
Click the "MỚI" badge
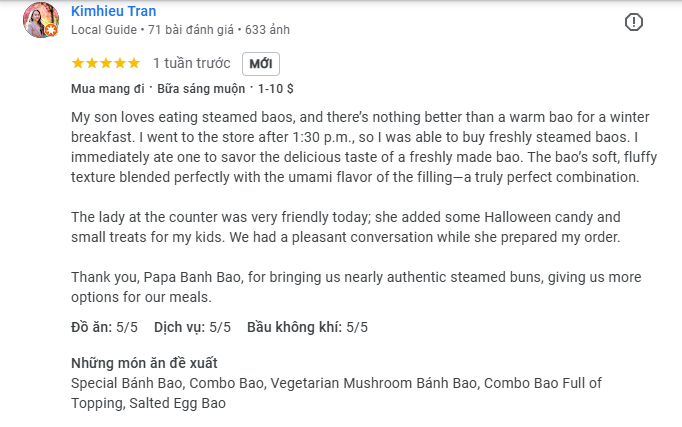pyautogui.click(x=261, y=63)
